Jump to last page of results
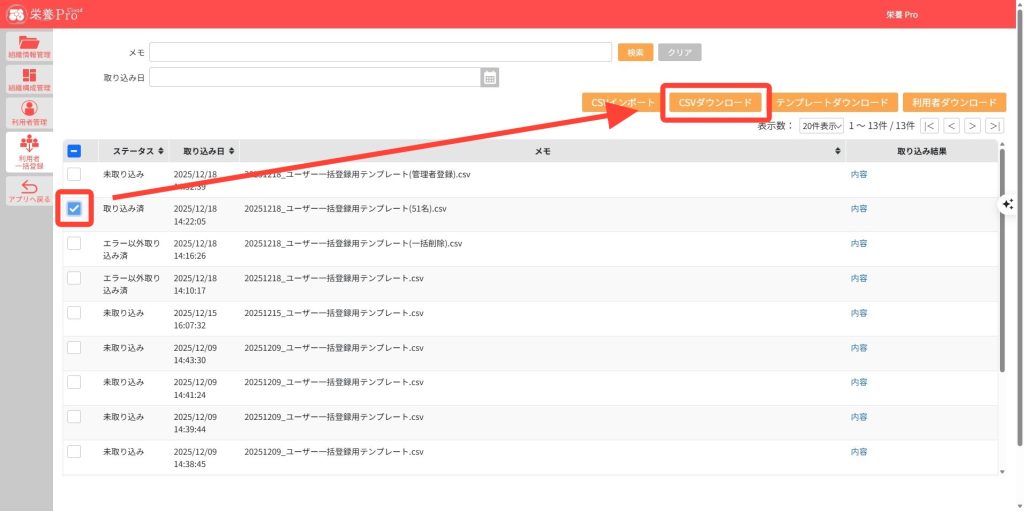 [994, 126]
